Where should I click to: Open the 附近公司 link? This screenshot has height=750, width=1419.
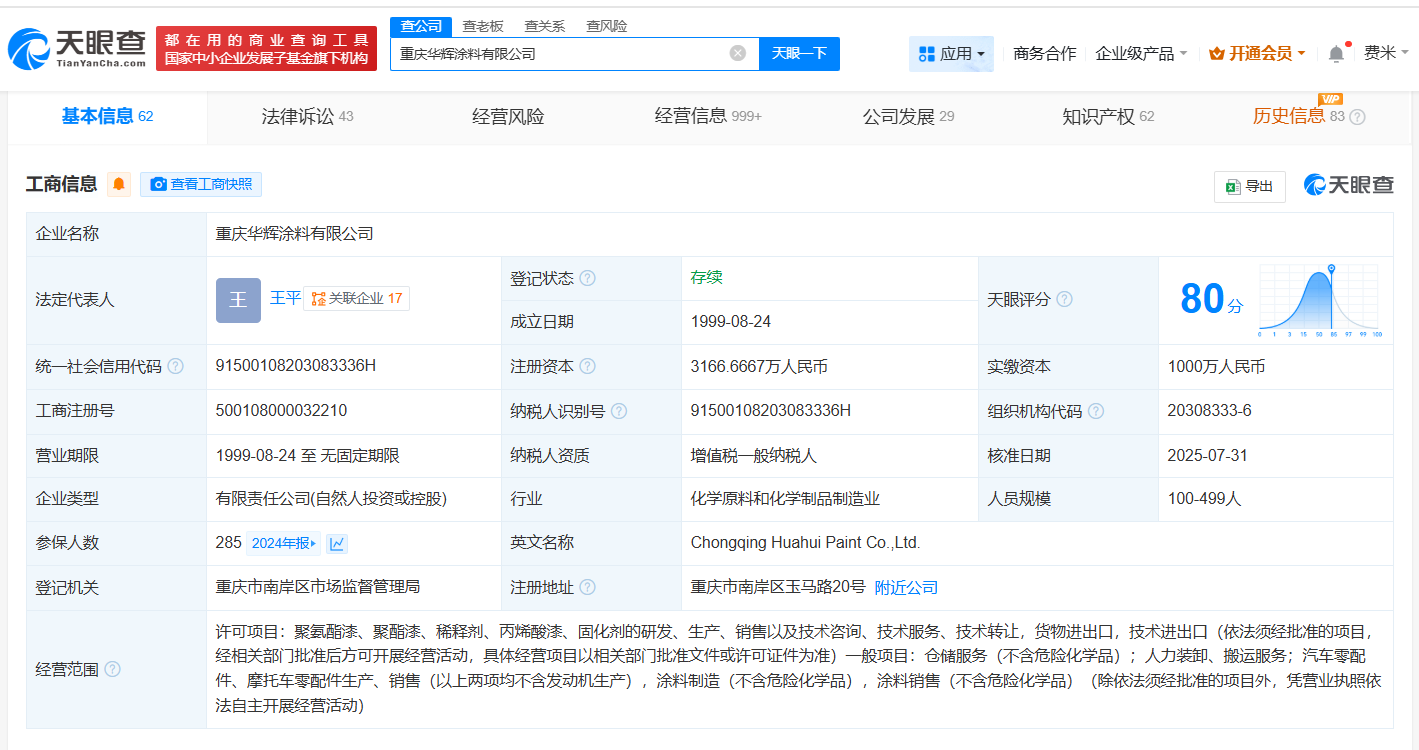[906, 587]
